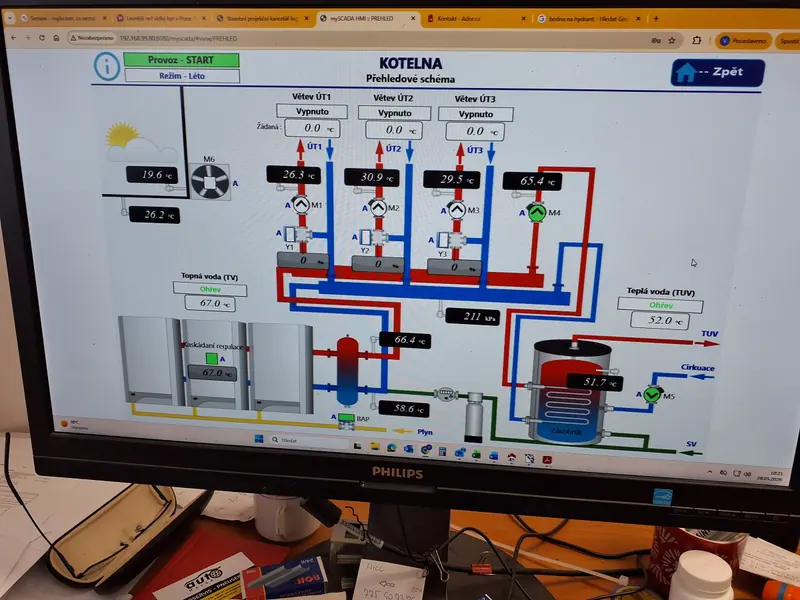Viewport: 800px width, 600px height.
Task: Click the Zásobník hot water tank
Action: [570, 392]
